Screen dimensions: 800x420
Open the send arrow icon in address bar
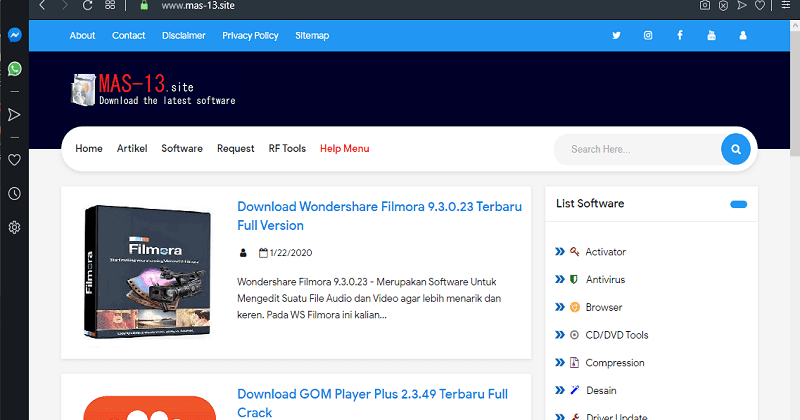pos(741,6)
